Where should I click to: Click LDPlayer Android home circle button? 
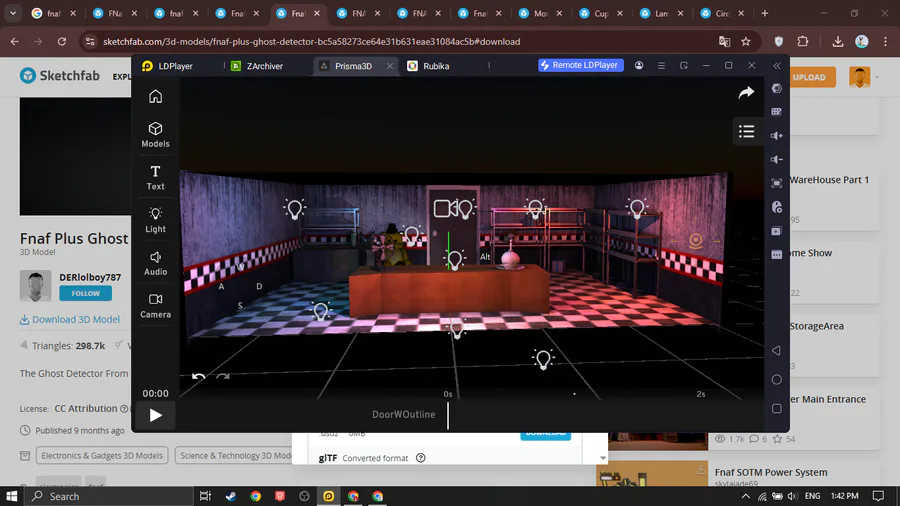pos(777,380)
